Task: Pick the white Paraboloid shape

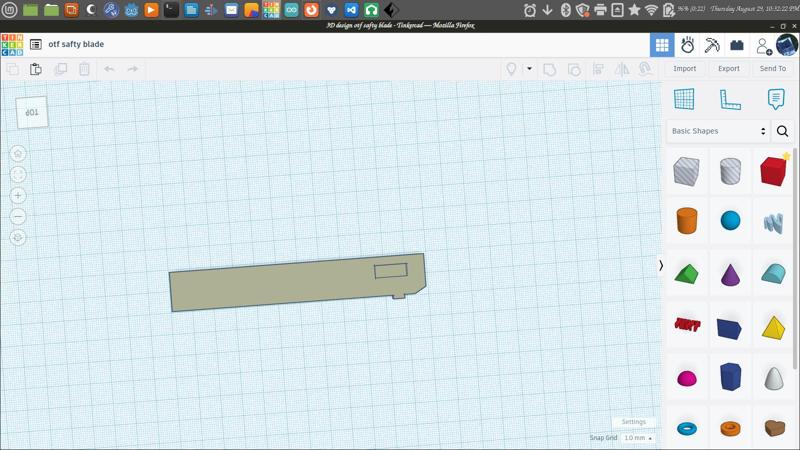Action: tap(773, 378)
